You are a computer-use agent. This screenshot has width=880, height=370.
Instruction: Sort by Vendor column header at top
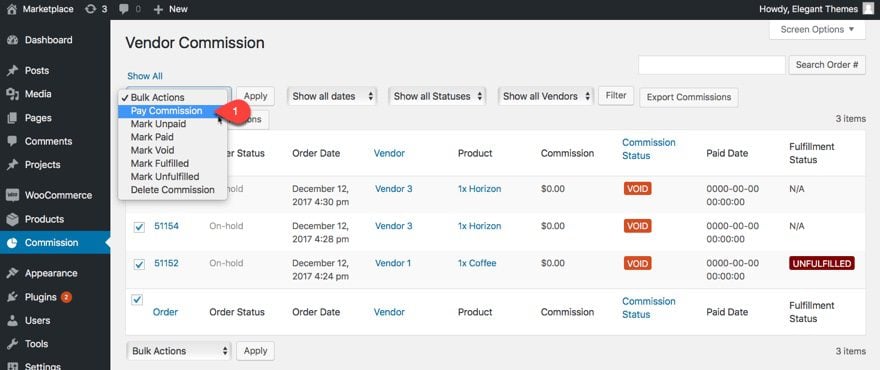click(389, 153)
